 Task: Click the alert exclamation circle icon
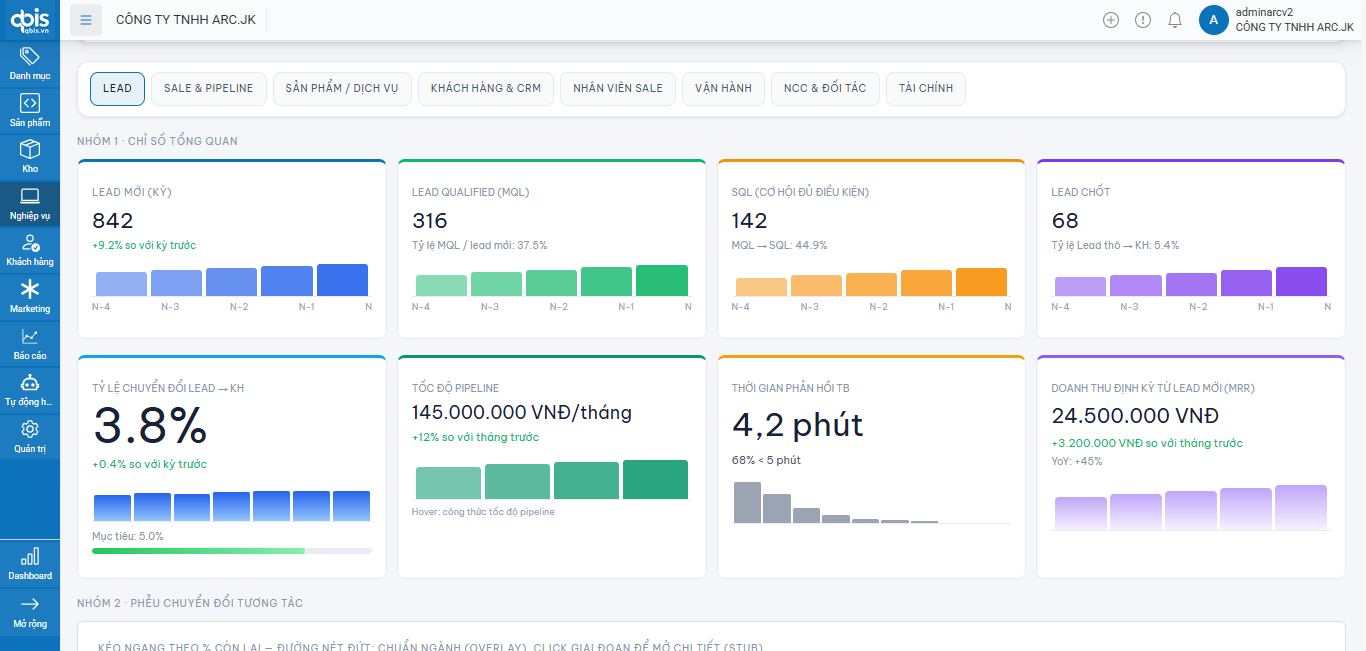click(1143, 20)
